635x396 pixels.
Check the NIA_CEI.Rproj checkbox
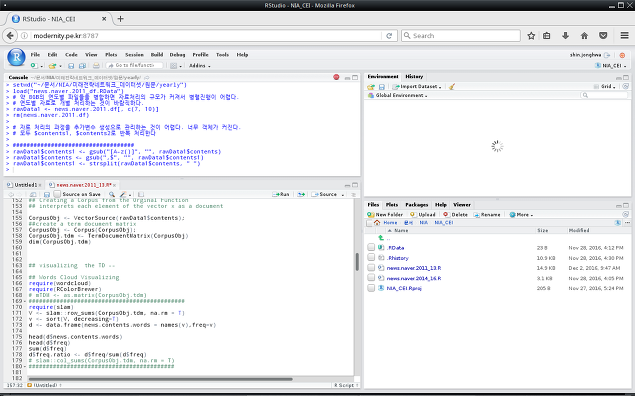(x=371, y=288)
